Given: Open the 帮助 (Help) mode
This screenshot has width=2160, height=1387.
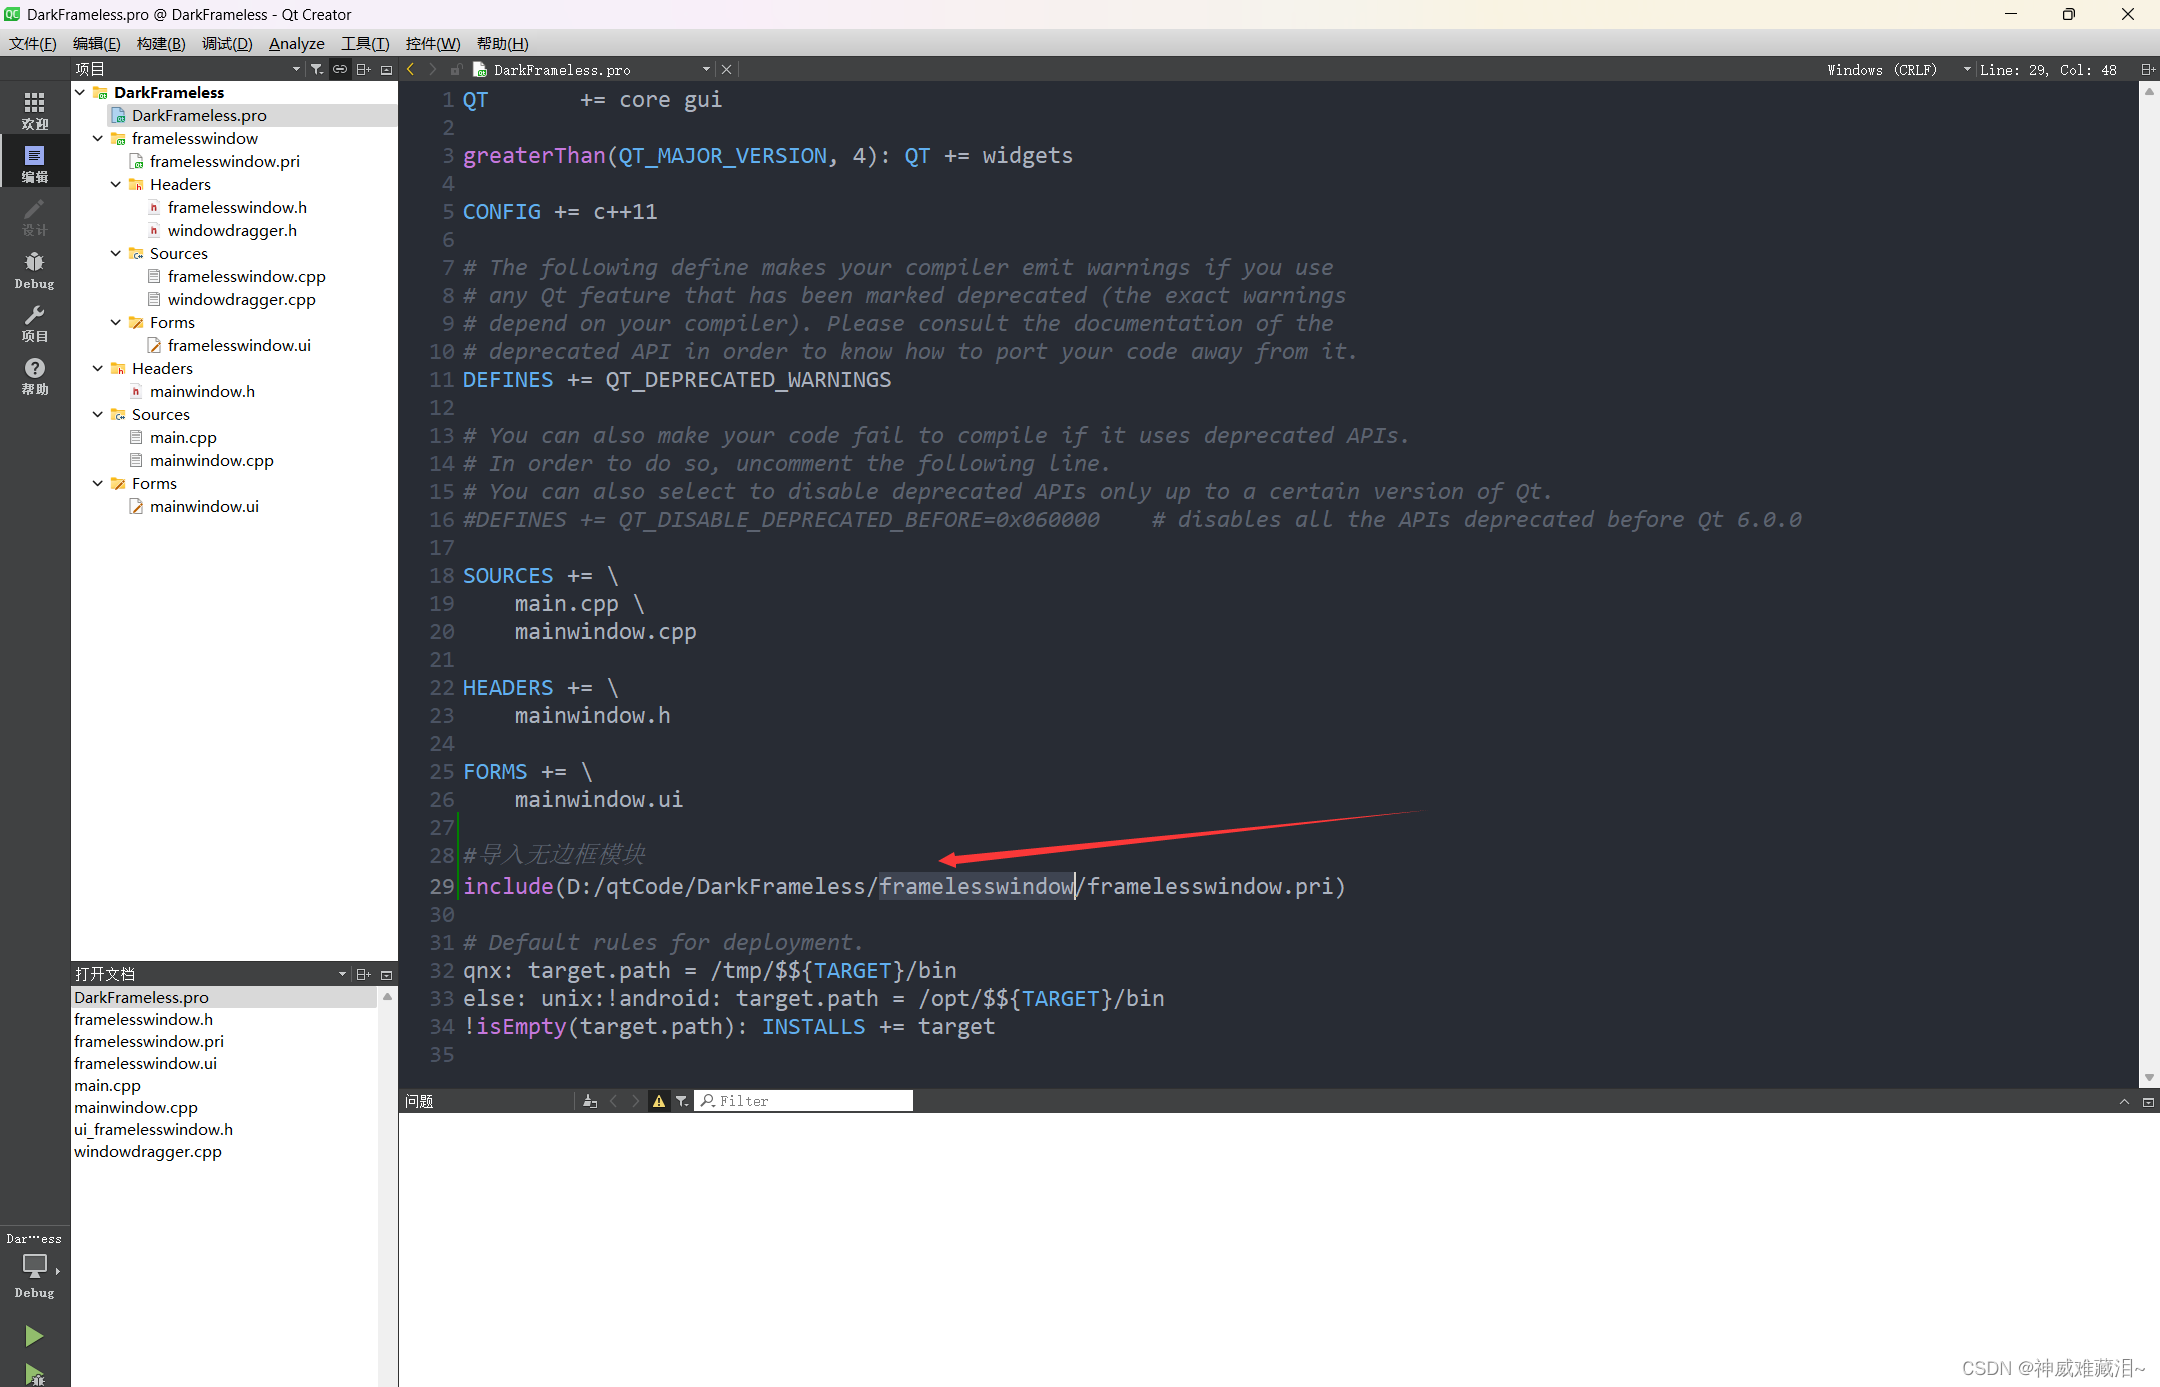Looking at the screenshot, I should (35, 375).
